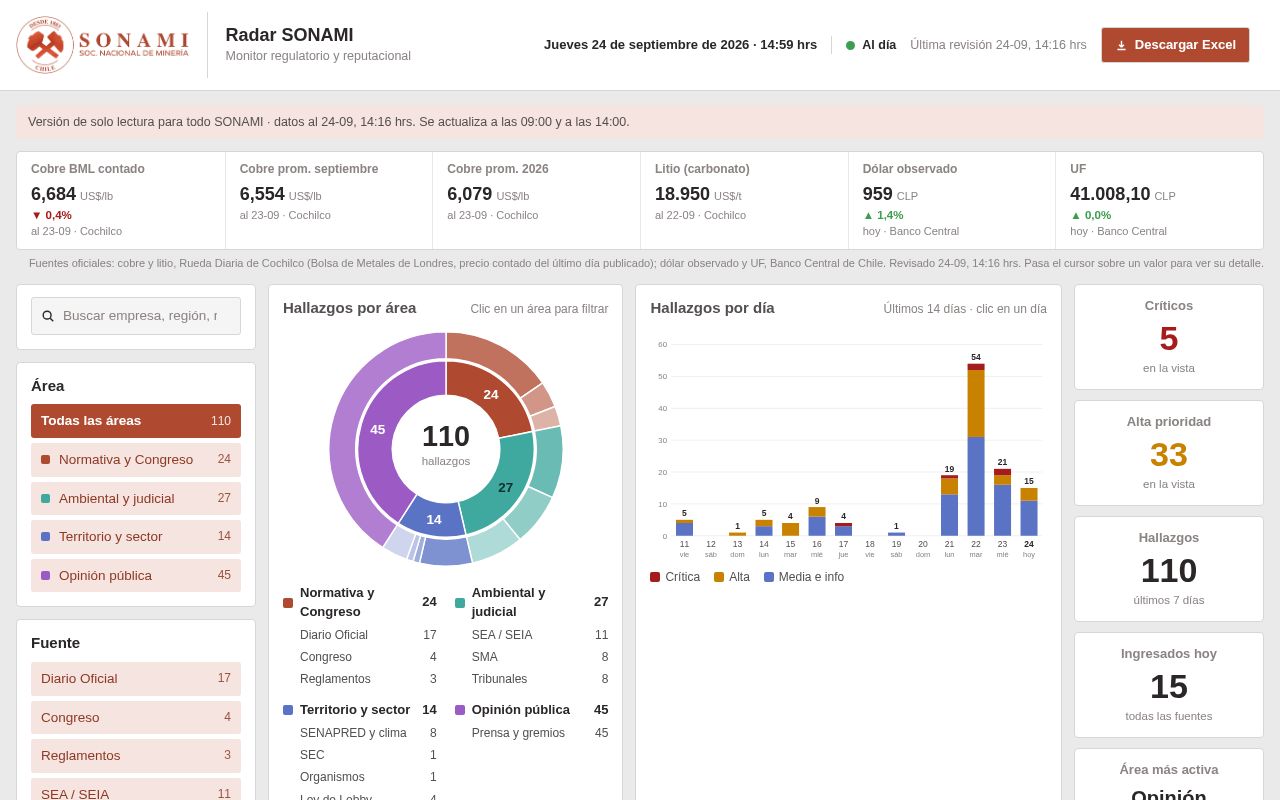Click the 'Organismos' row in area breakdown

click(368, 777)
